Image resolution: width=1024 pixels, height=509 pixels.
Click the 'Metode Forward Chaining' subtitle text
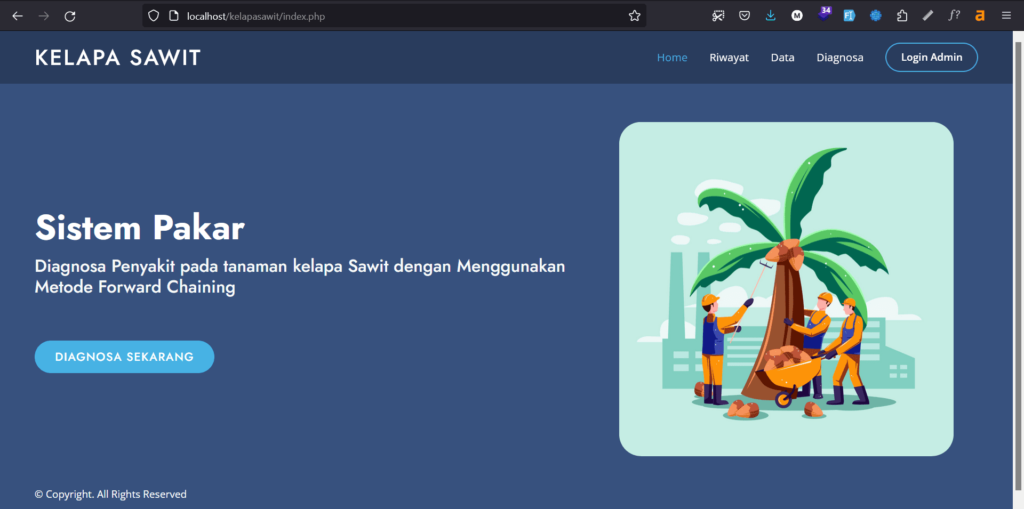(135, 287)
